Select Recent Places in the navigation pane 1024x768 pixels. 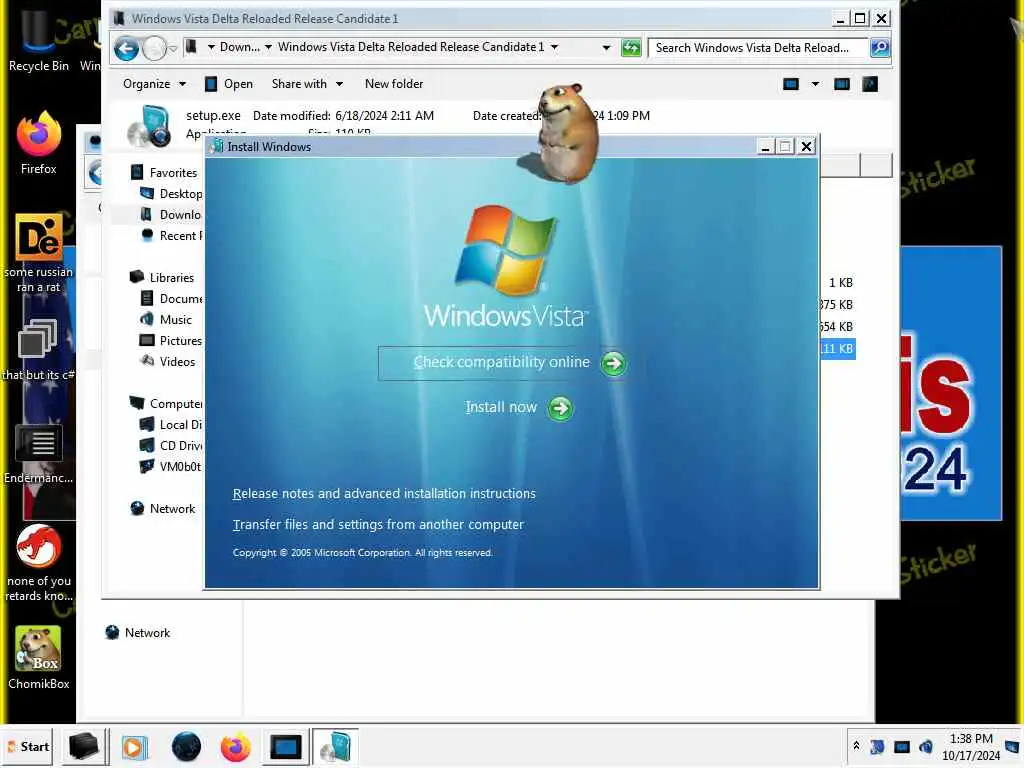coord(171,236)
